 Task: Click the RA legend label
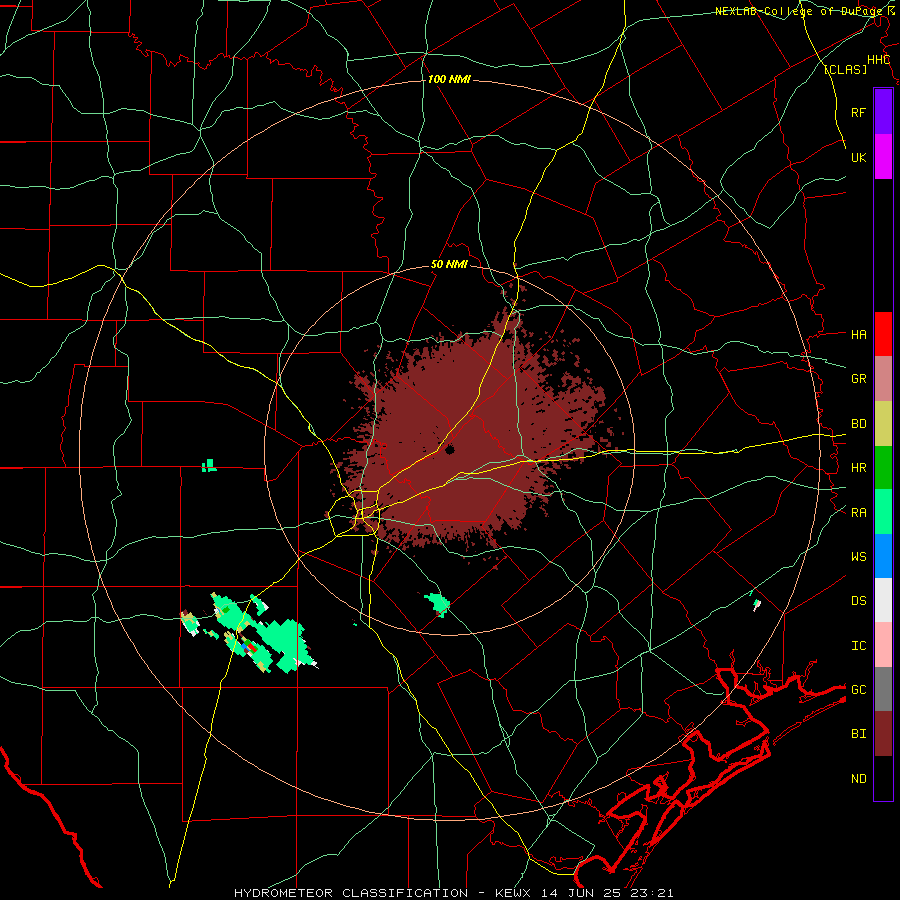click(858, 513)
